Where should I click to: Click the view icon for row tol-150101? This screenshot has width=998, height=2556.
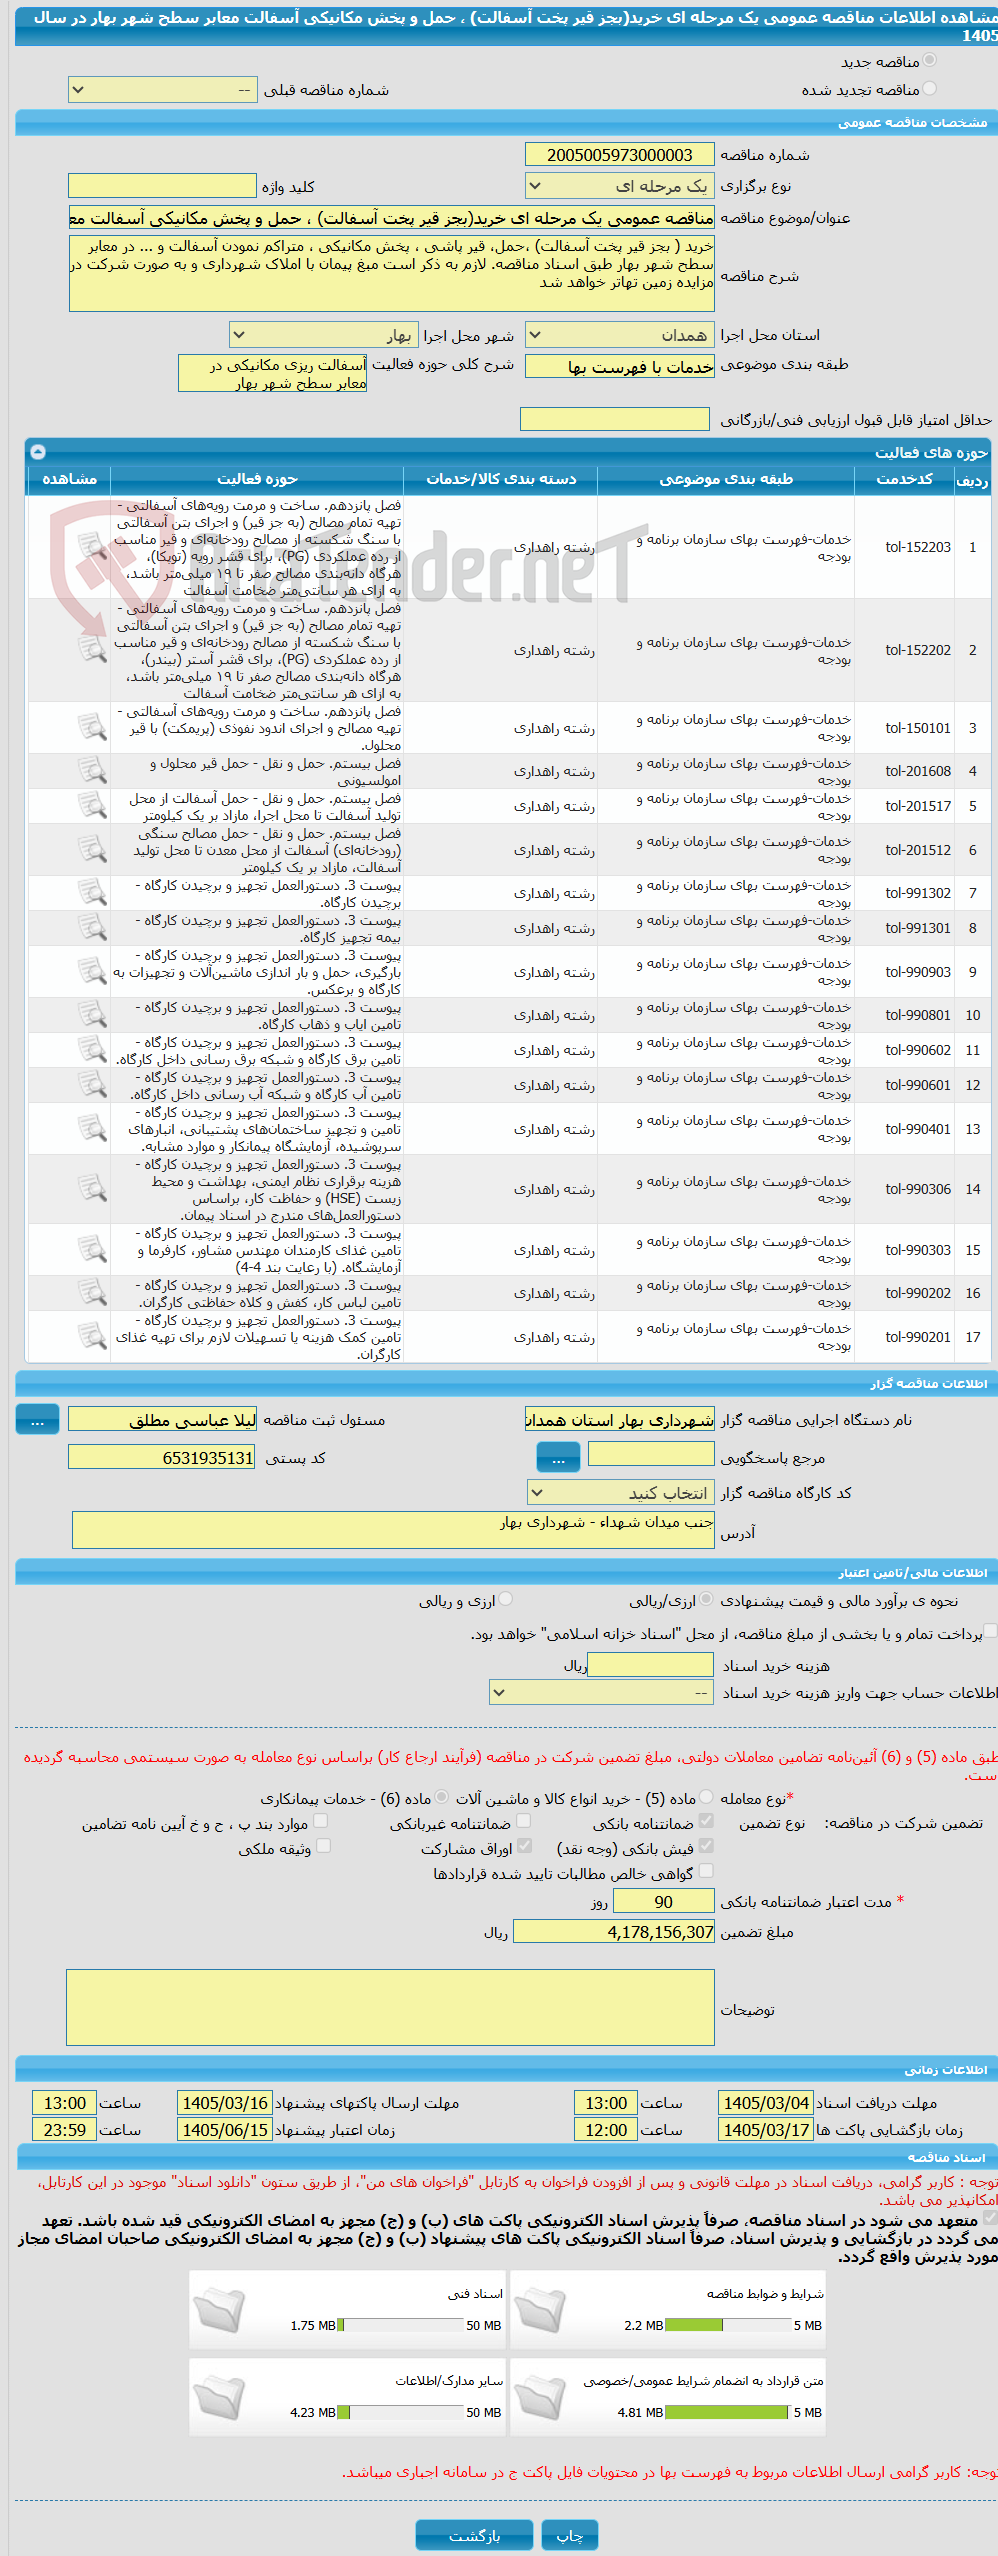92,727
